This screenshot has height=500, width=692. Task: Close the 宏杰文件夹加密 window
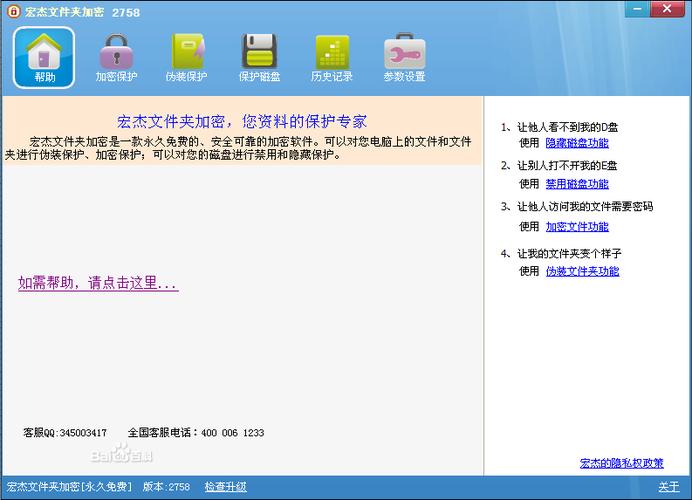tap(667, 9)
